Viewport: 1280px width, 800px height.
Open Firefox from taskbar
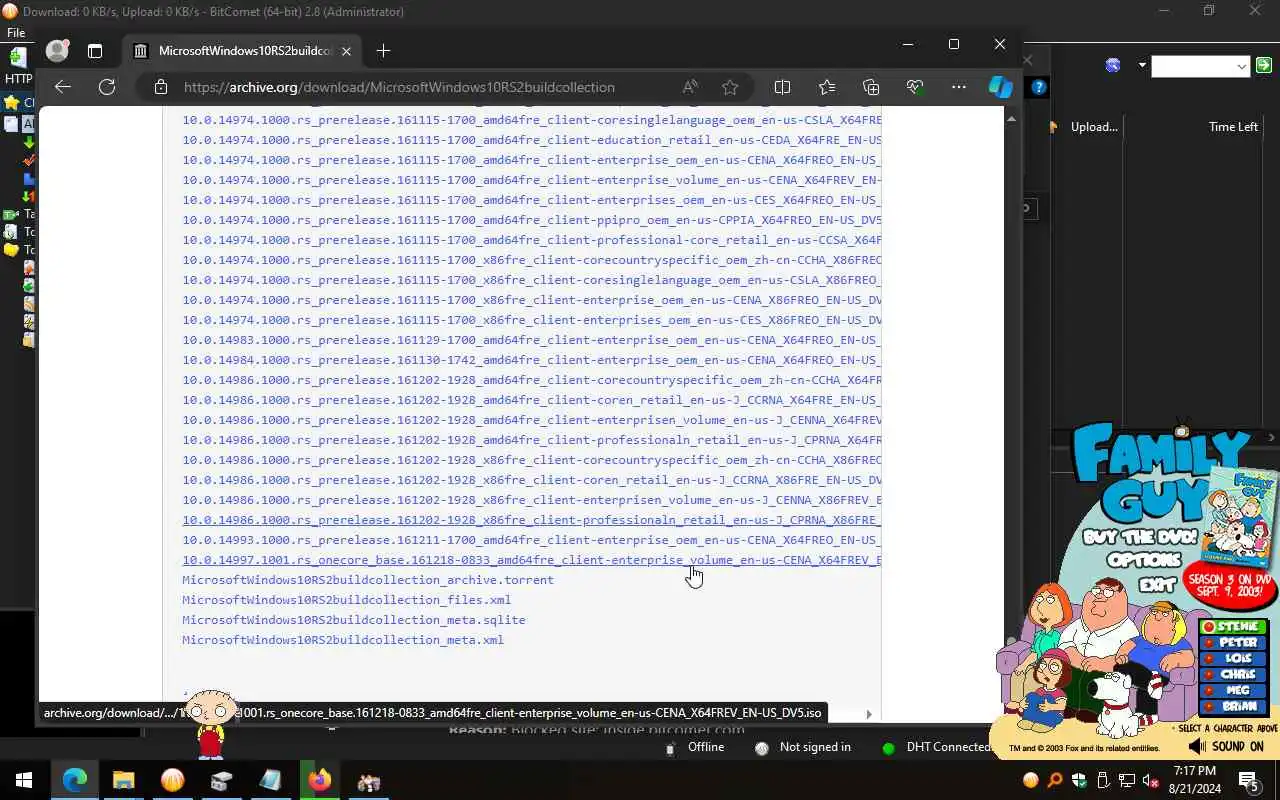(320, 781)
